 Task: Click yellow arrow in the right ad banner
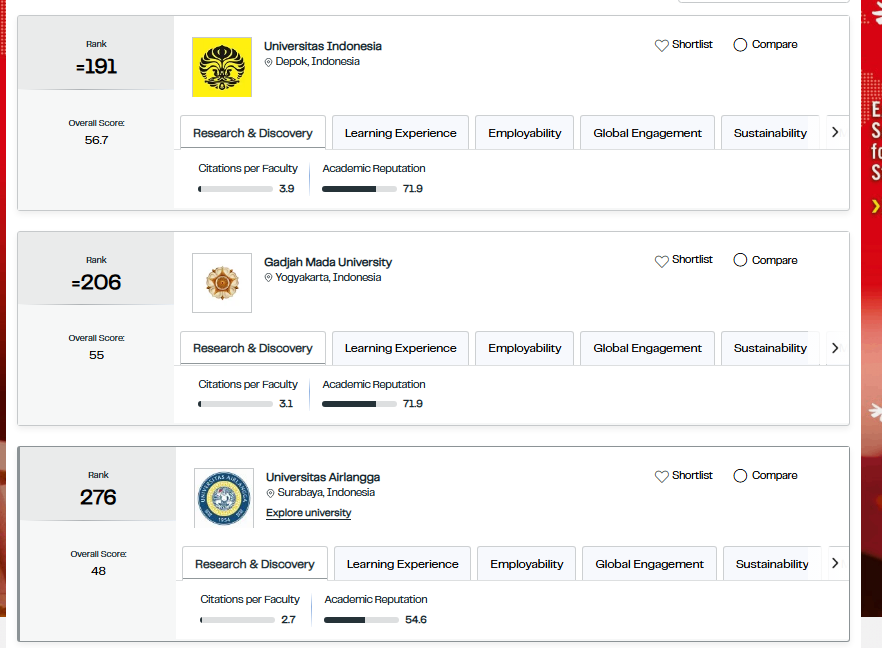[x=876, y=206]
